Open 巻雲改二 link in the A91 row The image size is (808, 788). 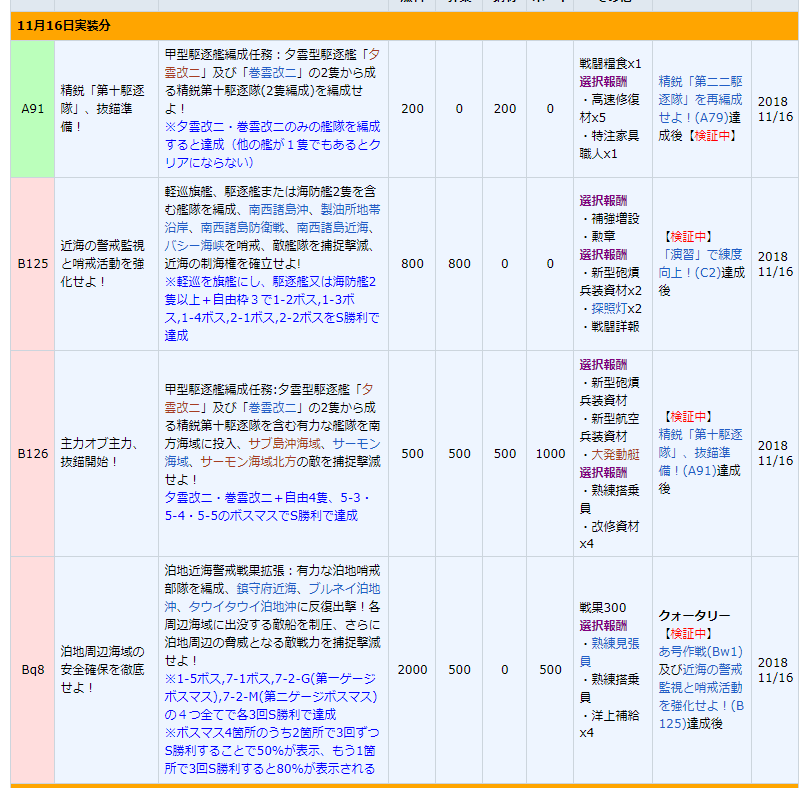click(x=273, y=73)
